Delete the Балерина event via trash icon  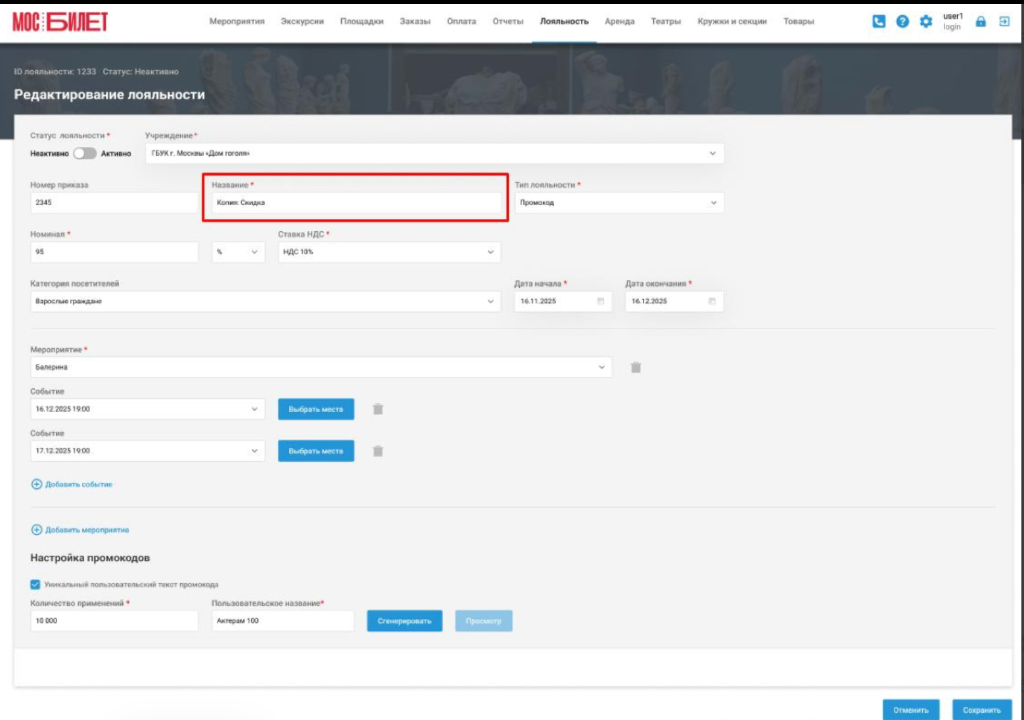pos(636,367)
